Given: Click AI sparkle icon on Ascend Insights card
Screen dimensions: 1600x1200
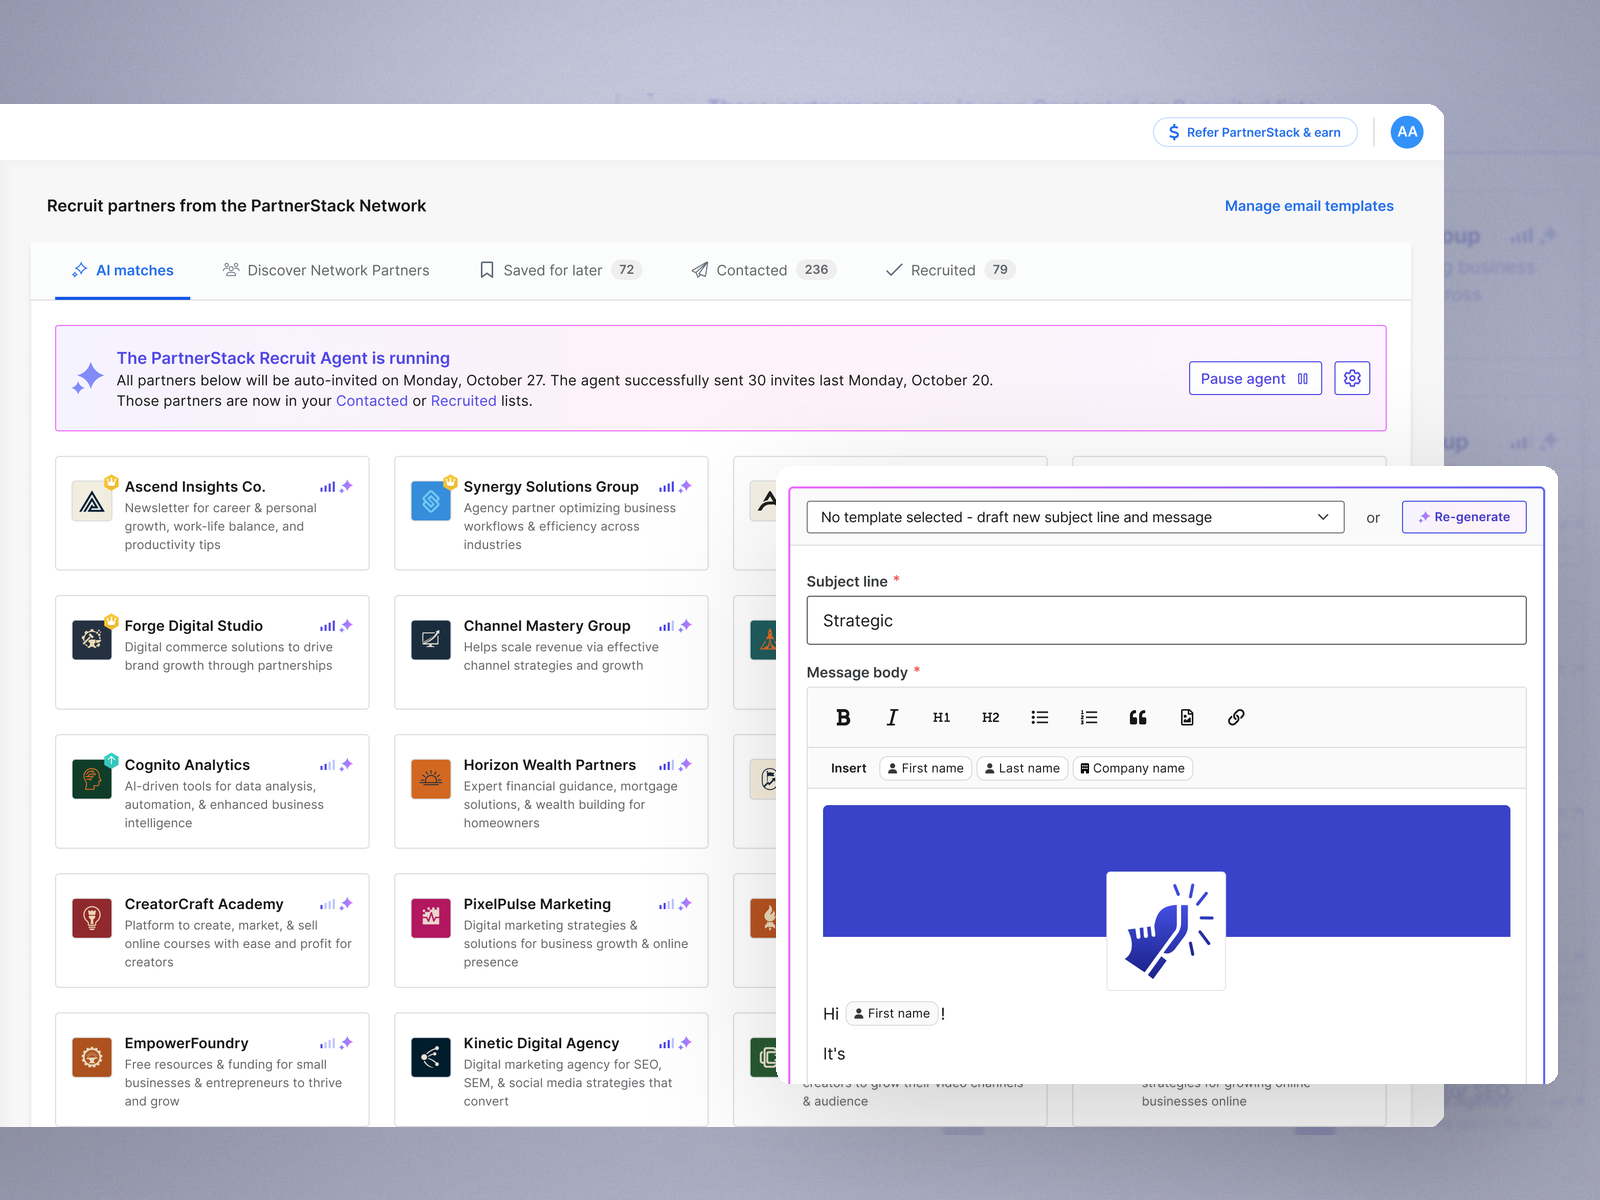Looking at the screenshot, I should pyautogui.click(x=346, y=486).
